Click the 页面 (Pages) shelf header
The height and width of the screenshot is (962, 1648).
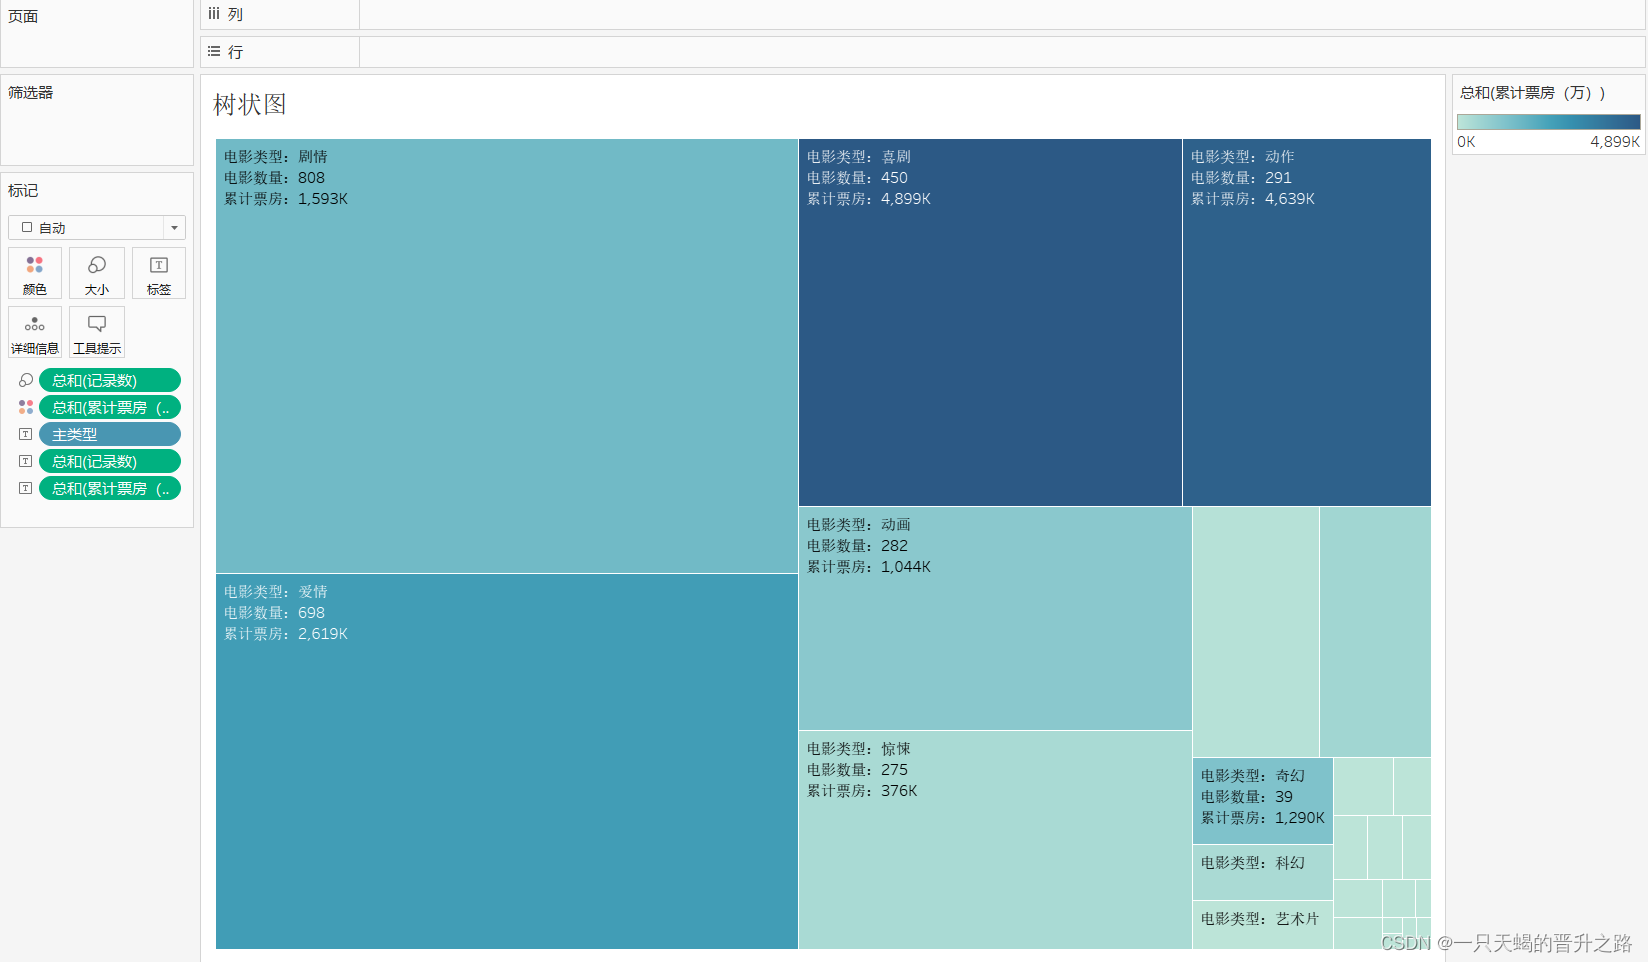[23, 16]
